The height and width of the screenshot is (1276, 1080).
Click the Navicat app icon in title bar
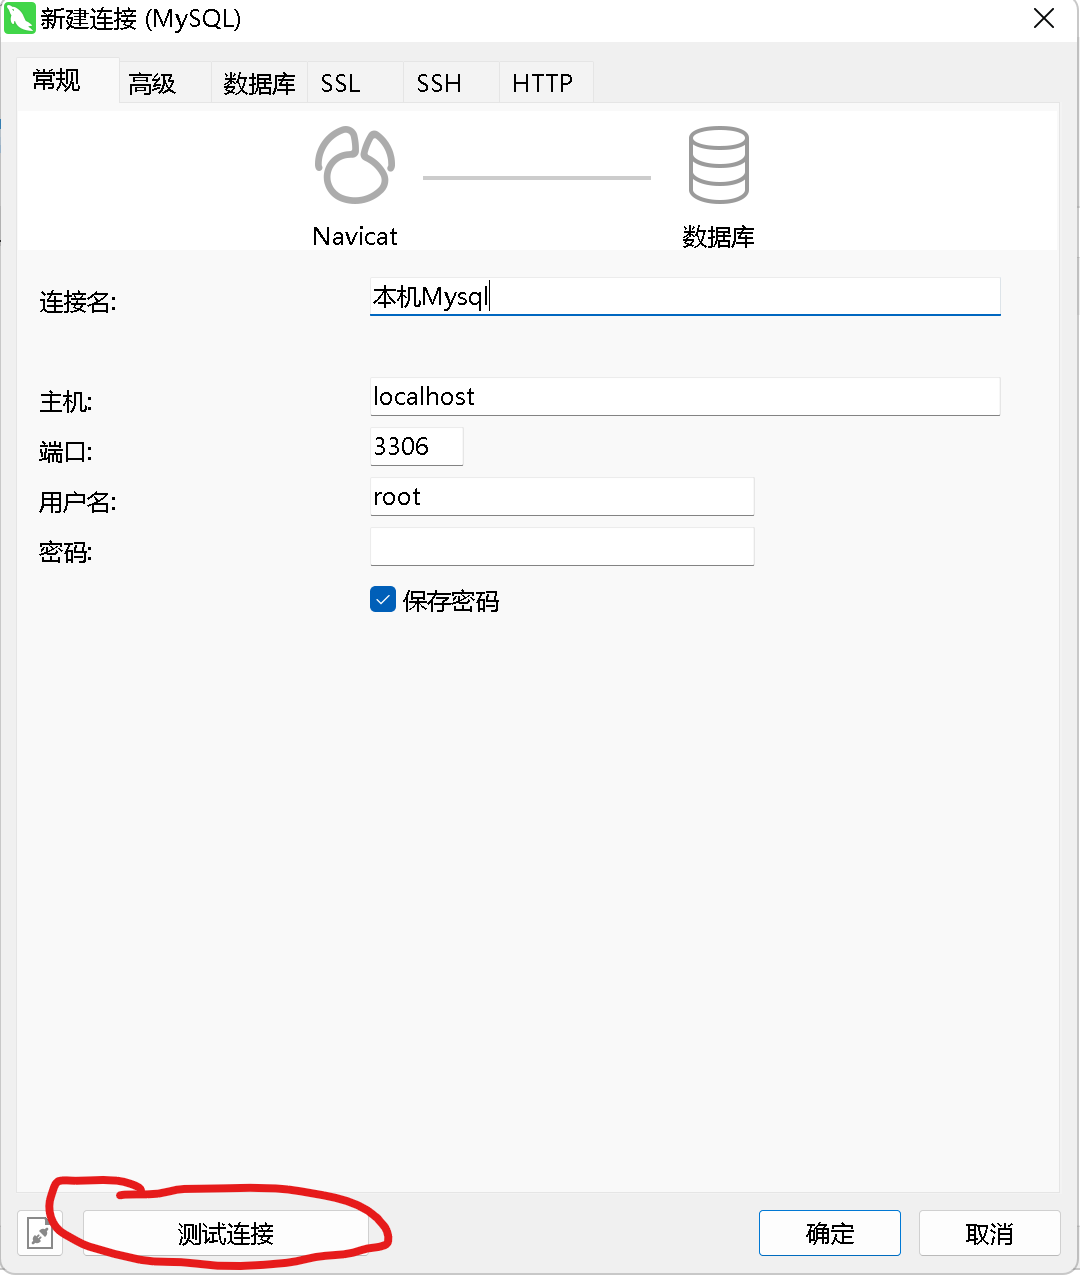click(x=19, y=19)
